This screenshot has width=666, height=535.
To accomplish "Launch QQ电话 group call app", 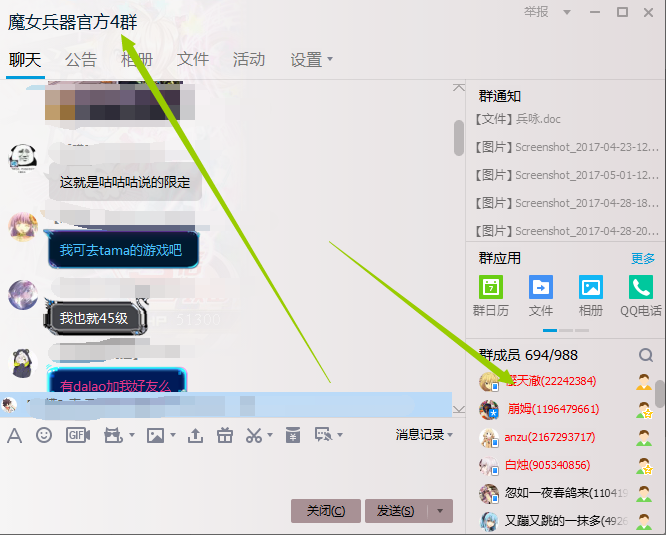I will click(x=641, y=296).
